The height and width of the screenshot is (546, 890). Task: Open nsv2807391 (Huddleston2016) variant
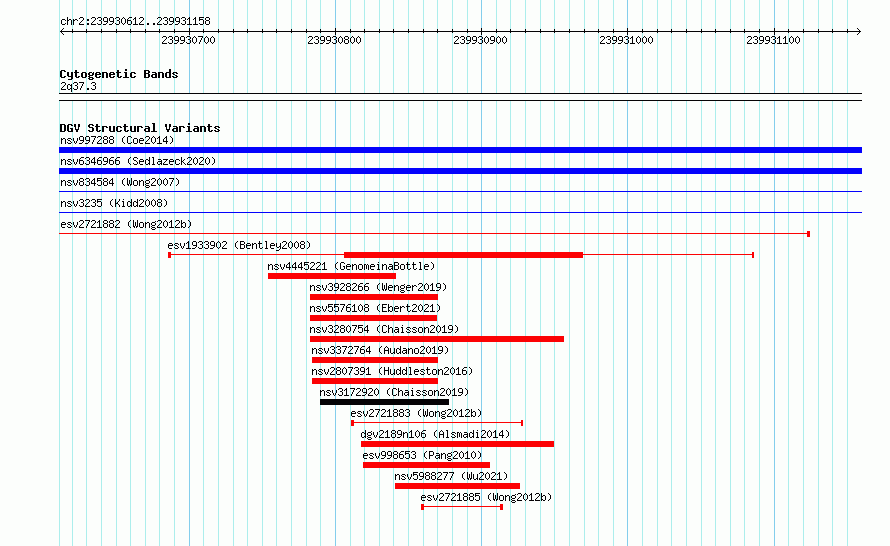tap(392, 371)
